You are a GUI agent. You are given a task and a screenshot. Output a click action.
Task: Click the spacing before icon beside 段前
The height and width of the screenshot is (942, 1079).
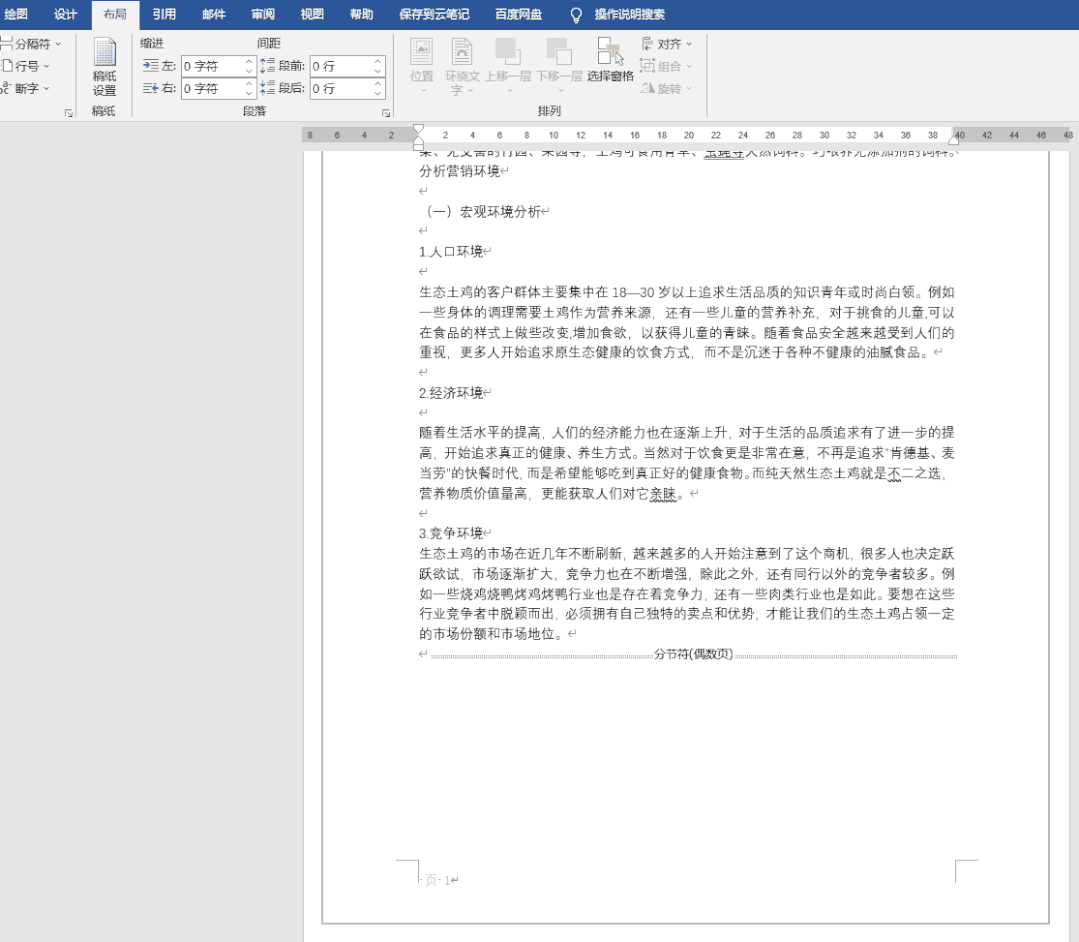pos(268,66)
